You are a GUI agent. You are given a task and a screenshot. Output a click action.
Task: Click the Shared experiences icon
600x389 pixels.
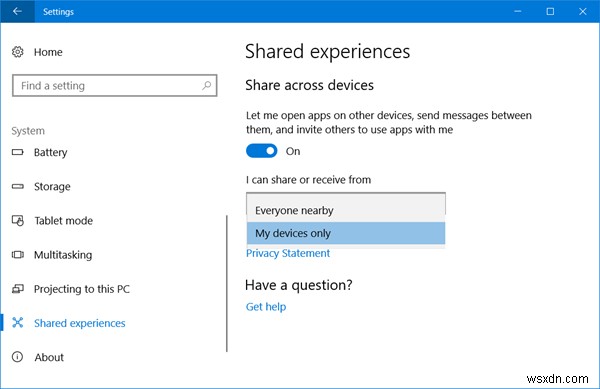[18, 322]
